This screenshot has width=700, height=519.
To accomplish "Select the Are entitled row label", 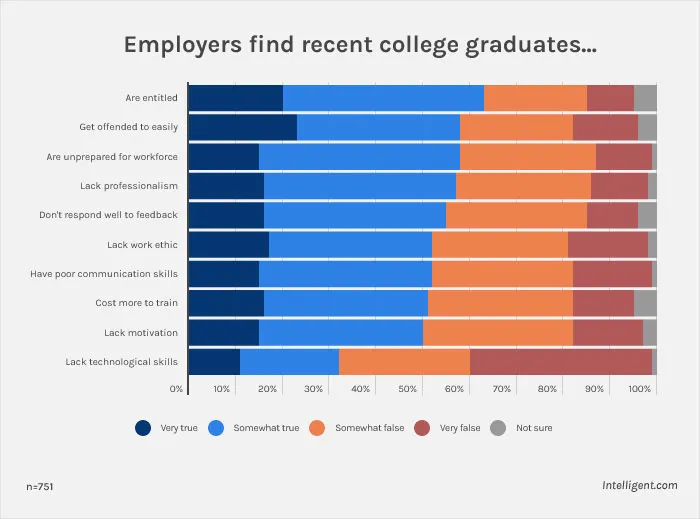I will (151, 98).
